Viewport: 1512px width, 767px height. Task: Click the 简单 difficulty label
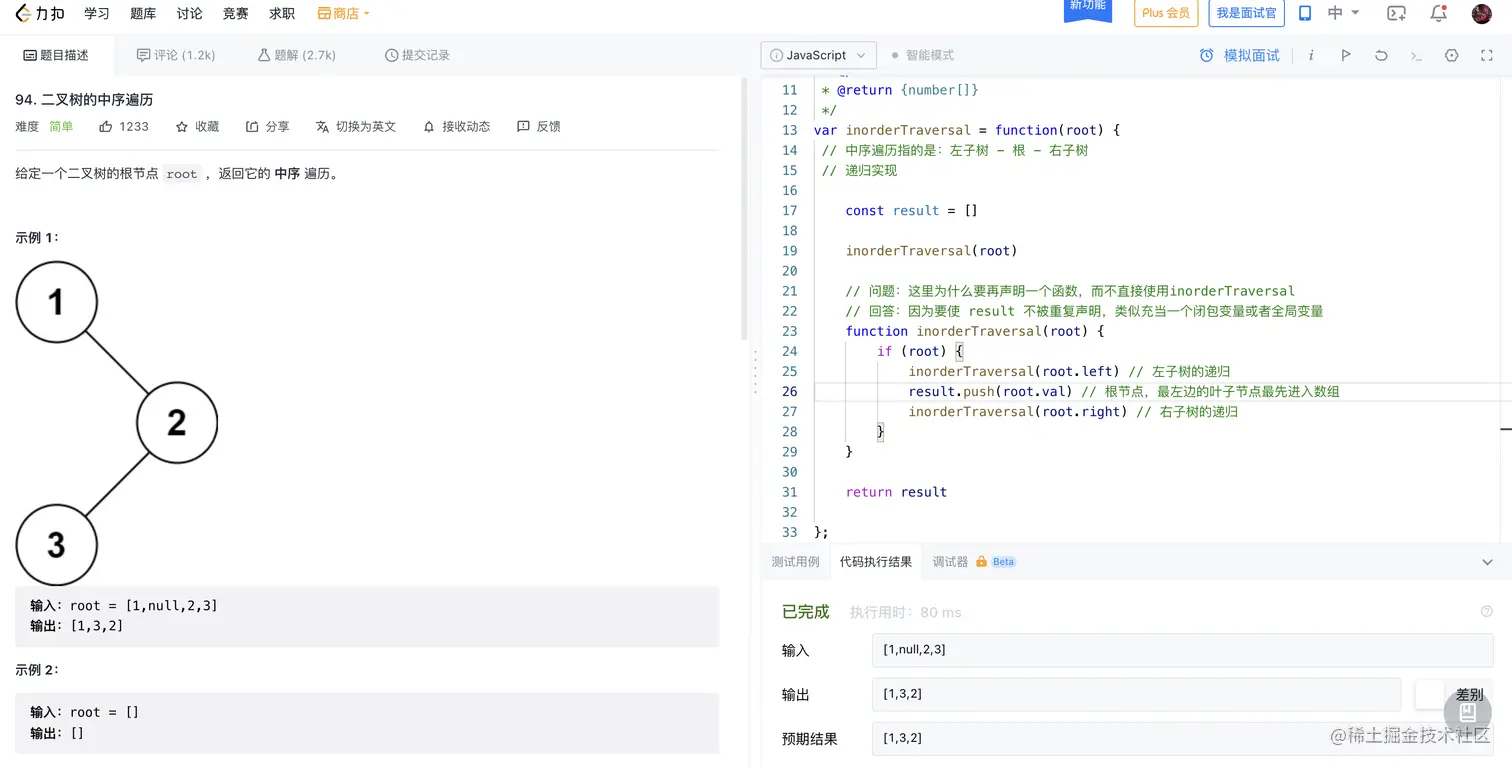[61, 127]
